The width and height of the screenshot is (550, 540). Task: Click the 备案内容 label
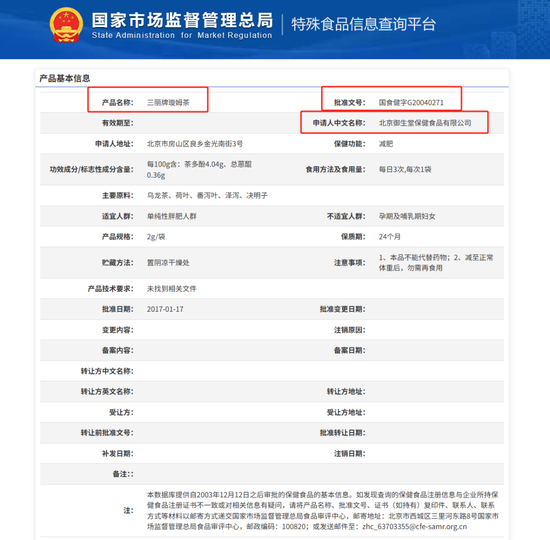click(x=118, y=350)
